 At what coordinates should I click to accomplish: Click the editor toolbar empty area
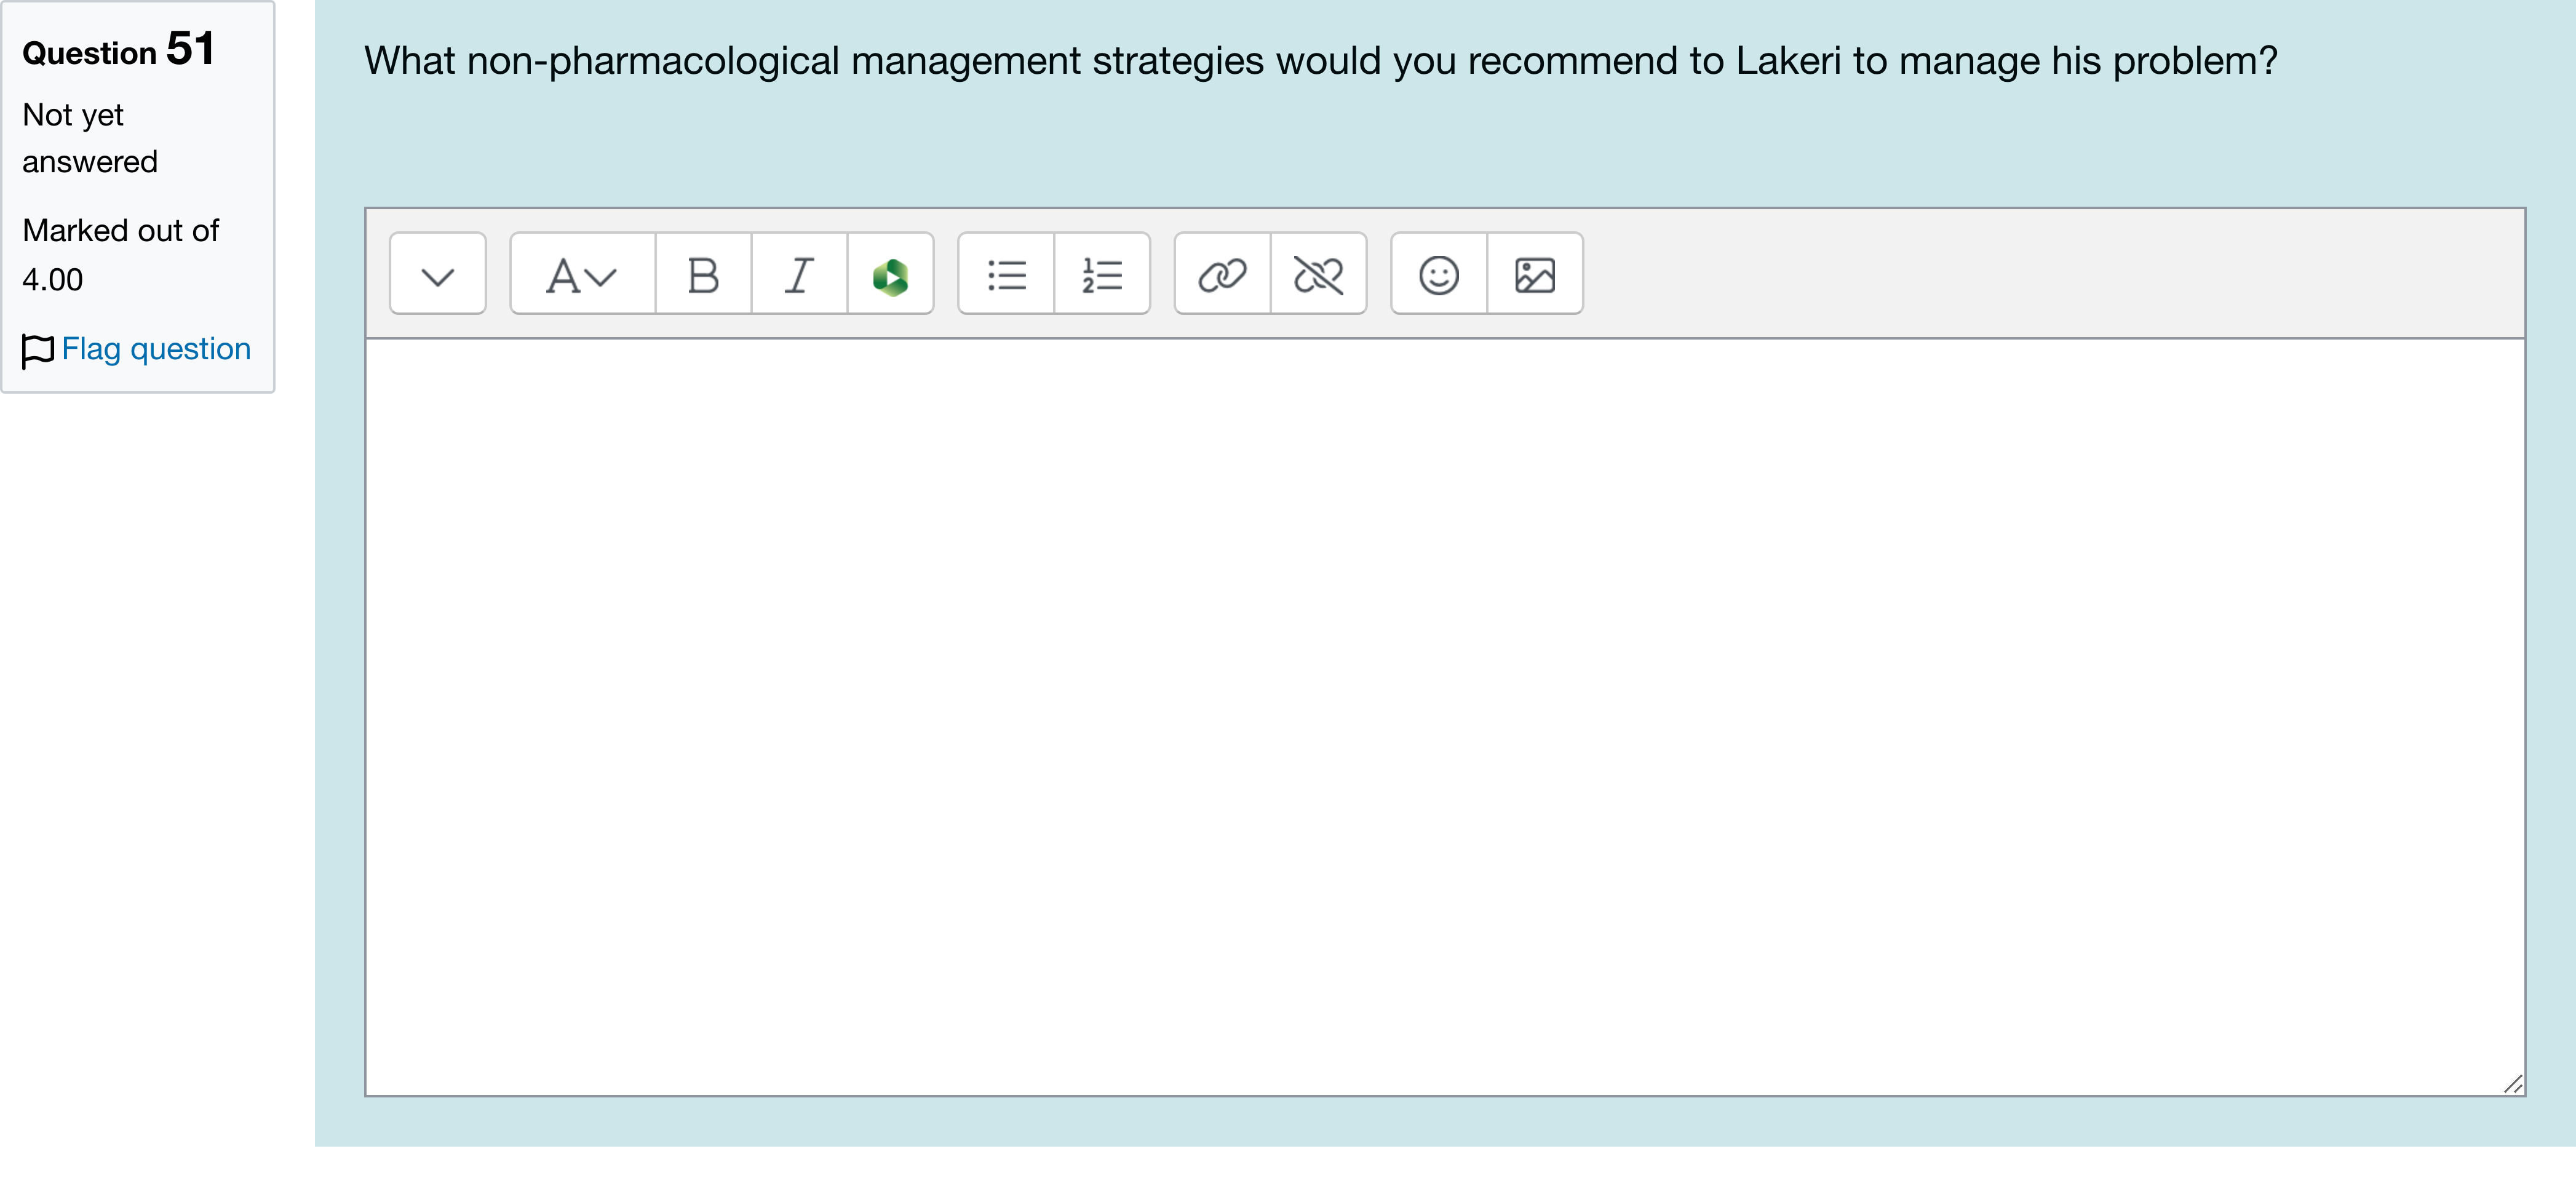[x=2050, y=275]
